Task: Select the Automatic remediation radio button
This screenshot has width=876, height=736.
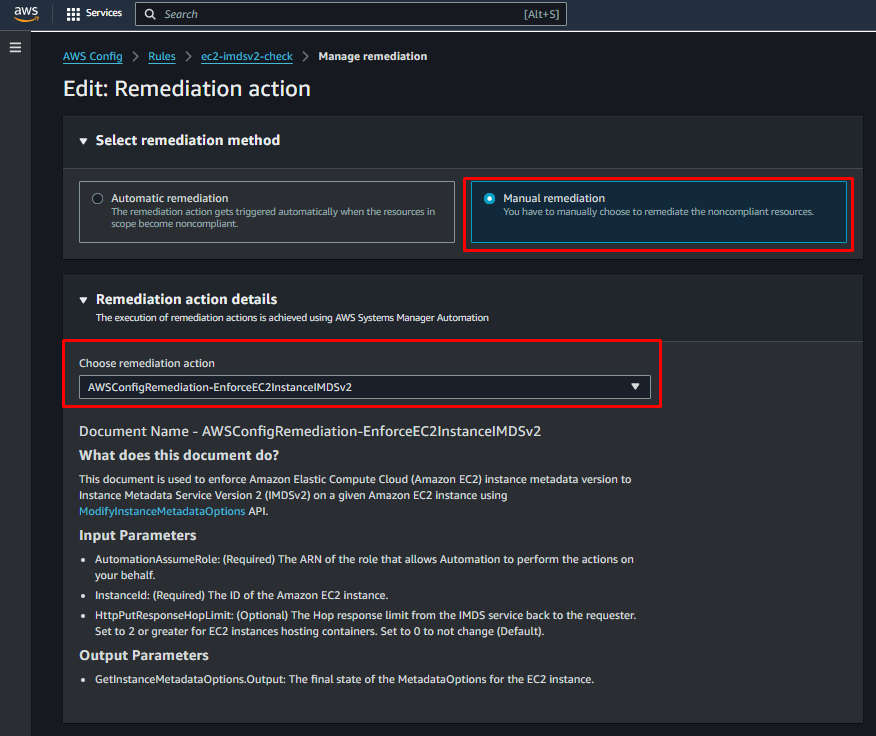Action: pyautogui.click(x=98, y=198)
